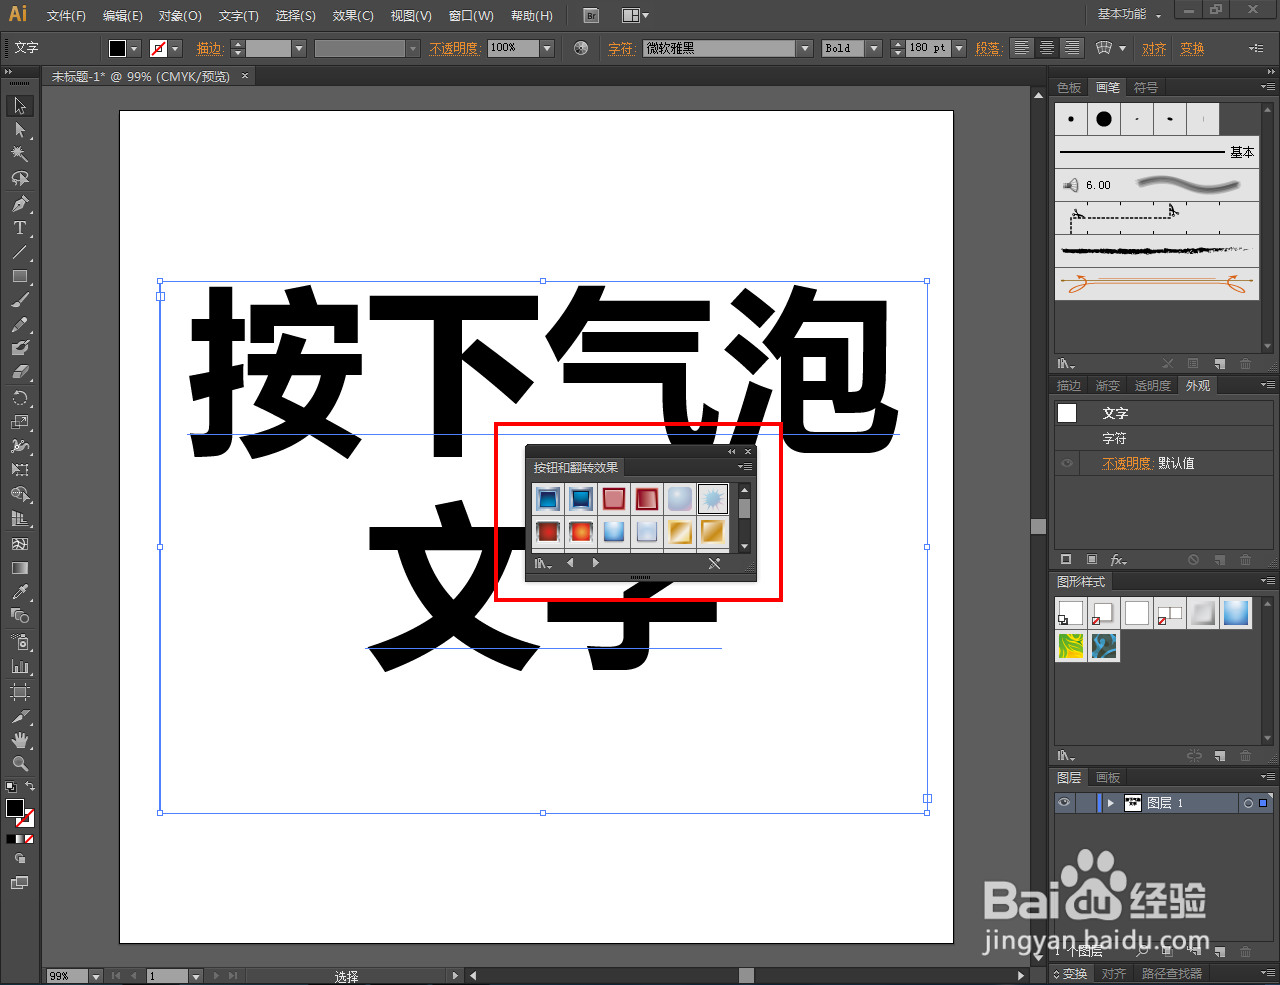The image size is (1280, 985).
Task: Break link to graphic style in button effects panel
Action: click(714, 563)
